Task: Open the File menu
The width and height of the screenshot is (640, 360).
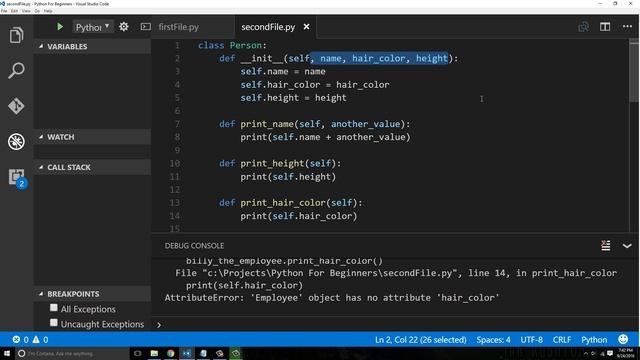Action: (x=4, y=11)
